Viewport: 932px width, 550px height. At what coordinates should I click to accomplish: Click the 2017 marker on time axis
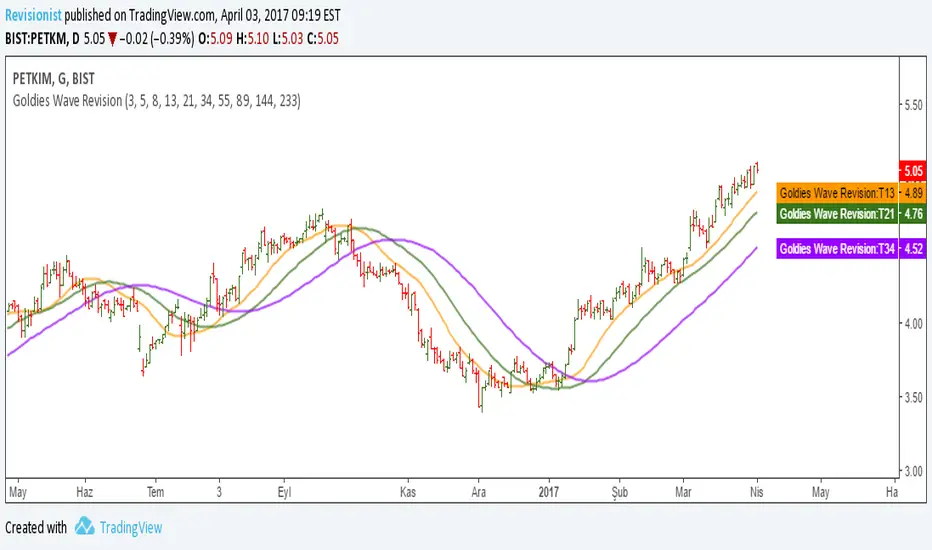point(551,493)
